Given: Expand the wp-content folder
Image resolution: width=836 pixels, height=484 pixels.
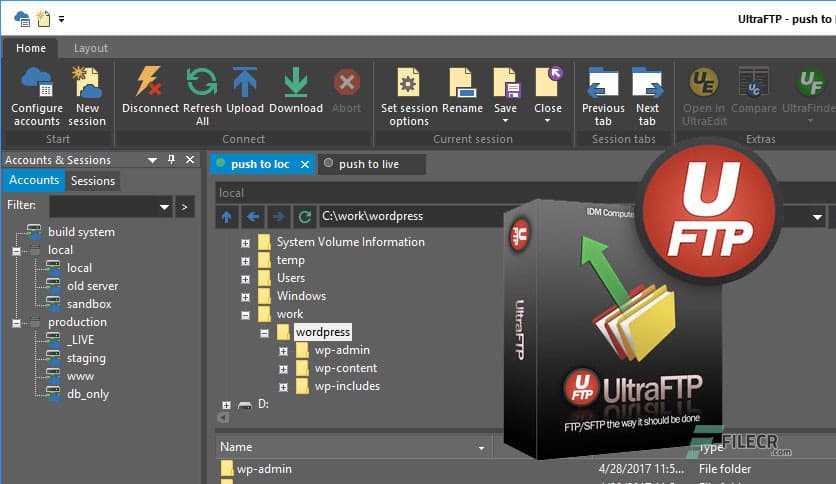Looking at the screenshot, I should click(284, 369).
